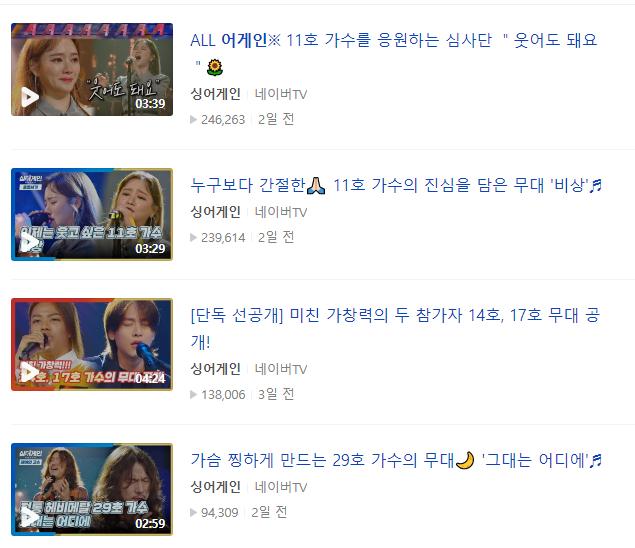Click 싱어게인 channel under 29호 가수 video
The image size is (635, 548).
pos(215,487)
